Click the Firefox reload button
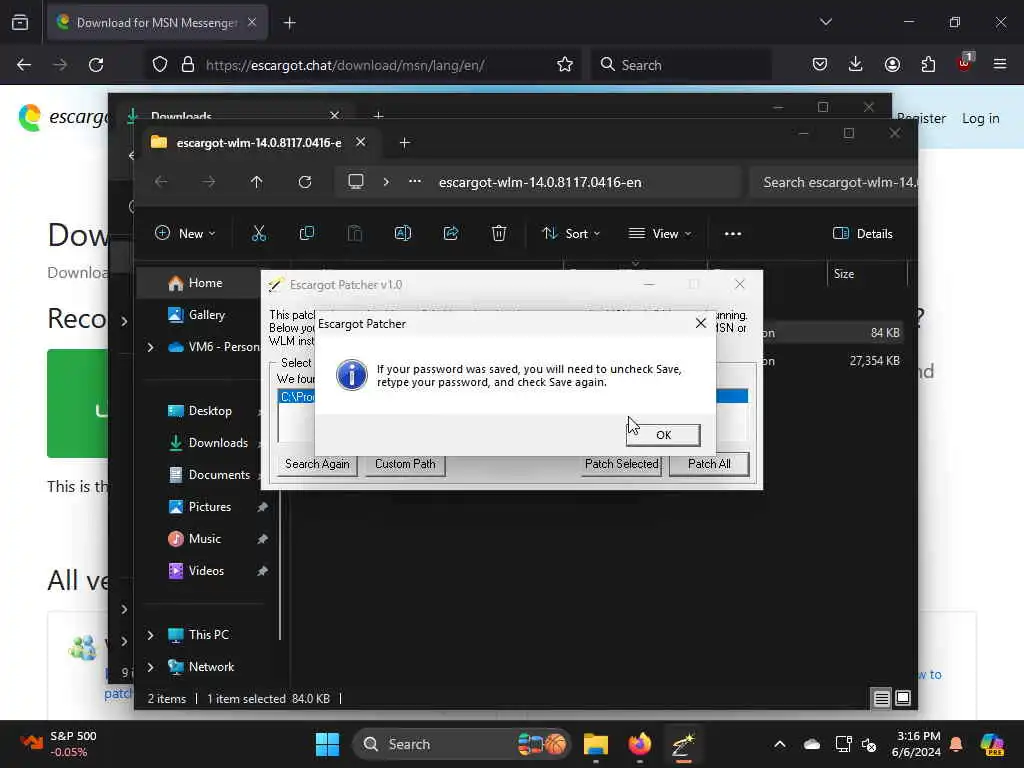The image size is (1024, 768). click(x=96, y=65)
